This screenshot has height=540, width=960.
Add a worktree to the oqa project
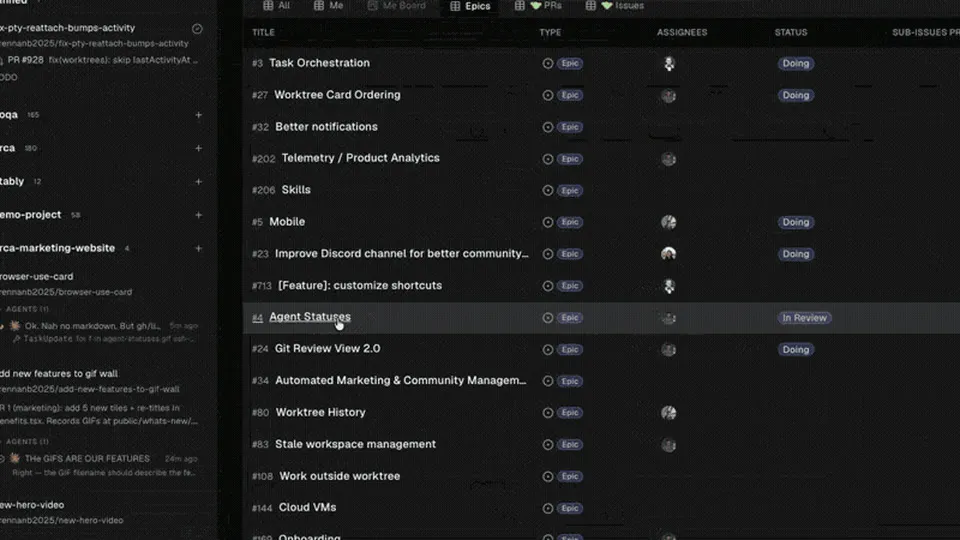[x=198, y=115]
